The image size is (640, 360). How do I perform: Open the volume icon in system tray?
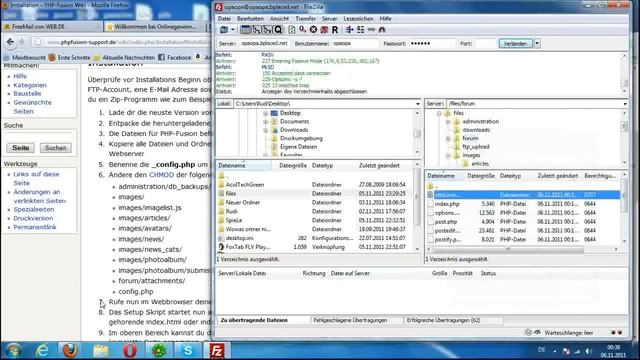(588, 351)
